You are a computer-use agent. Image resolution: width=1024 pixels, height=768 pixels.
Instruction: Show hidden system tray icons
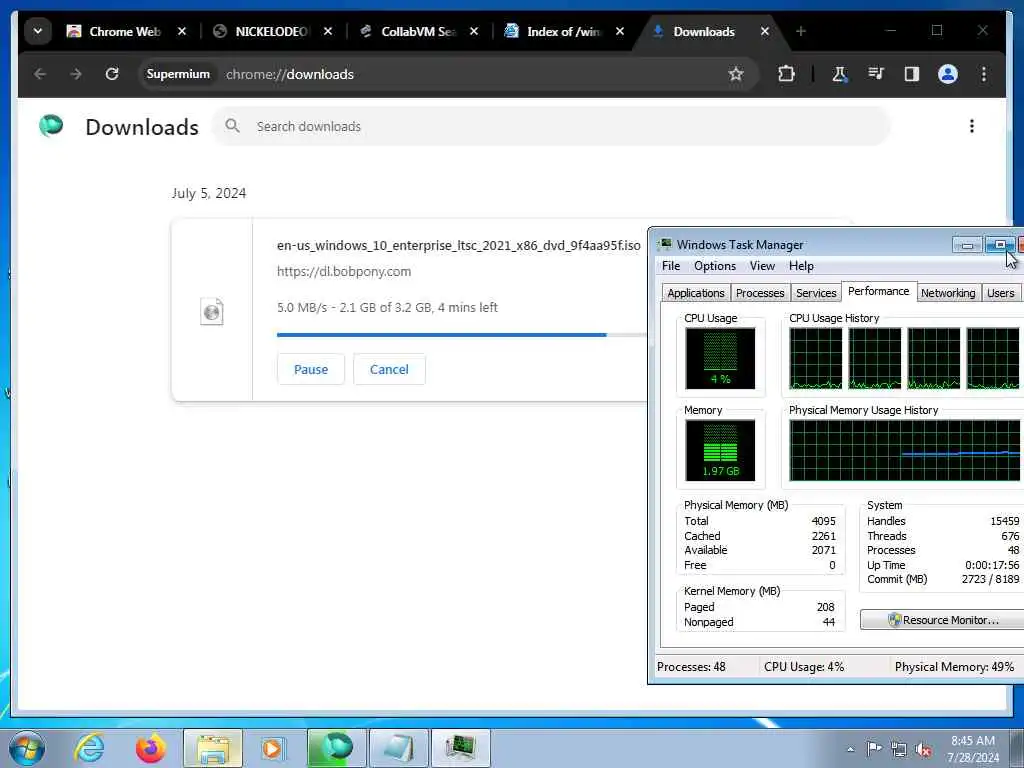(x=850, y=749)
